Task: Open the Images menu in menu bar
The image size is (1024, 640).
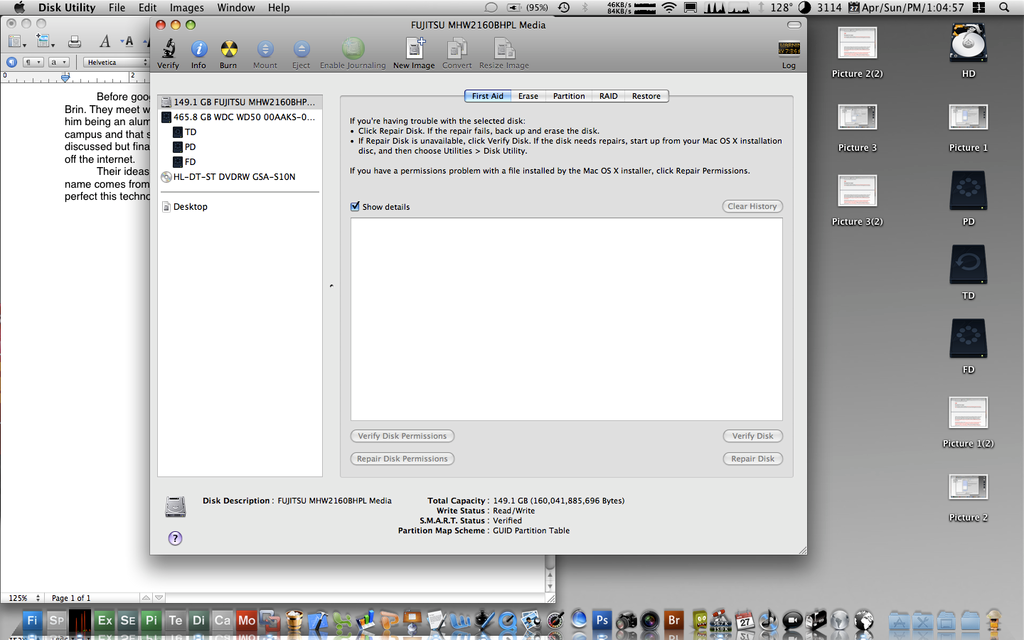Action: (x=186, y=7)
